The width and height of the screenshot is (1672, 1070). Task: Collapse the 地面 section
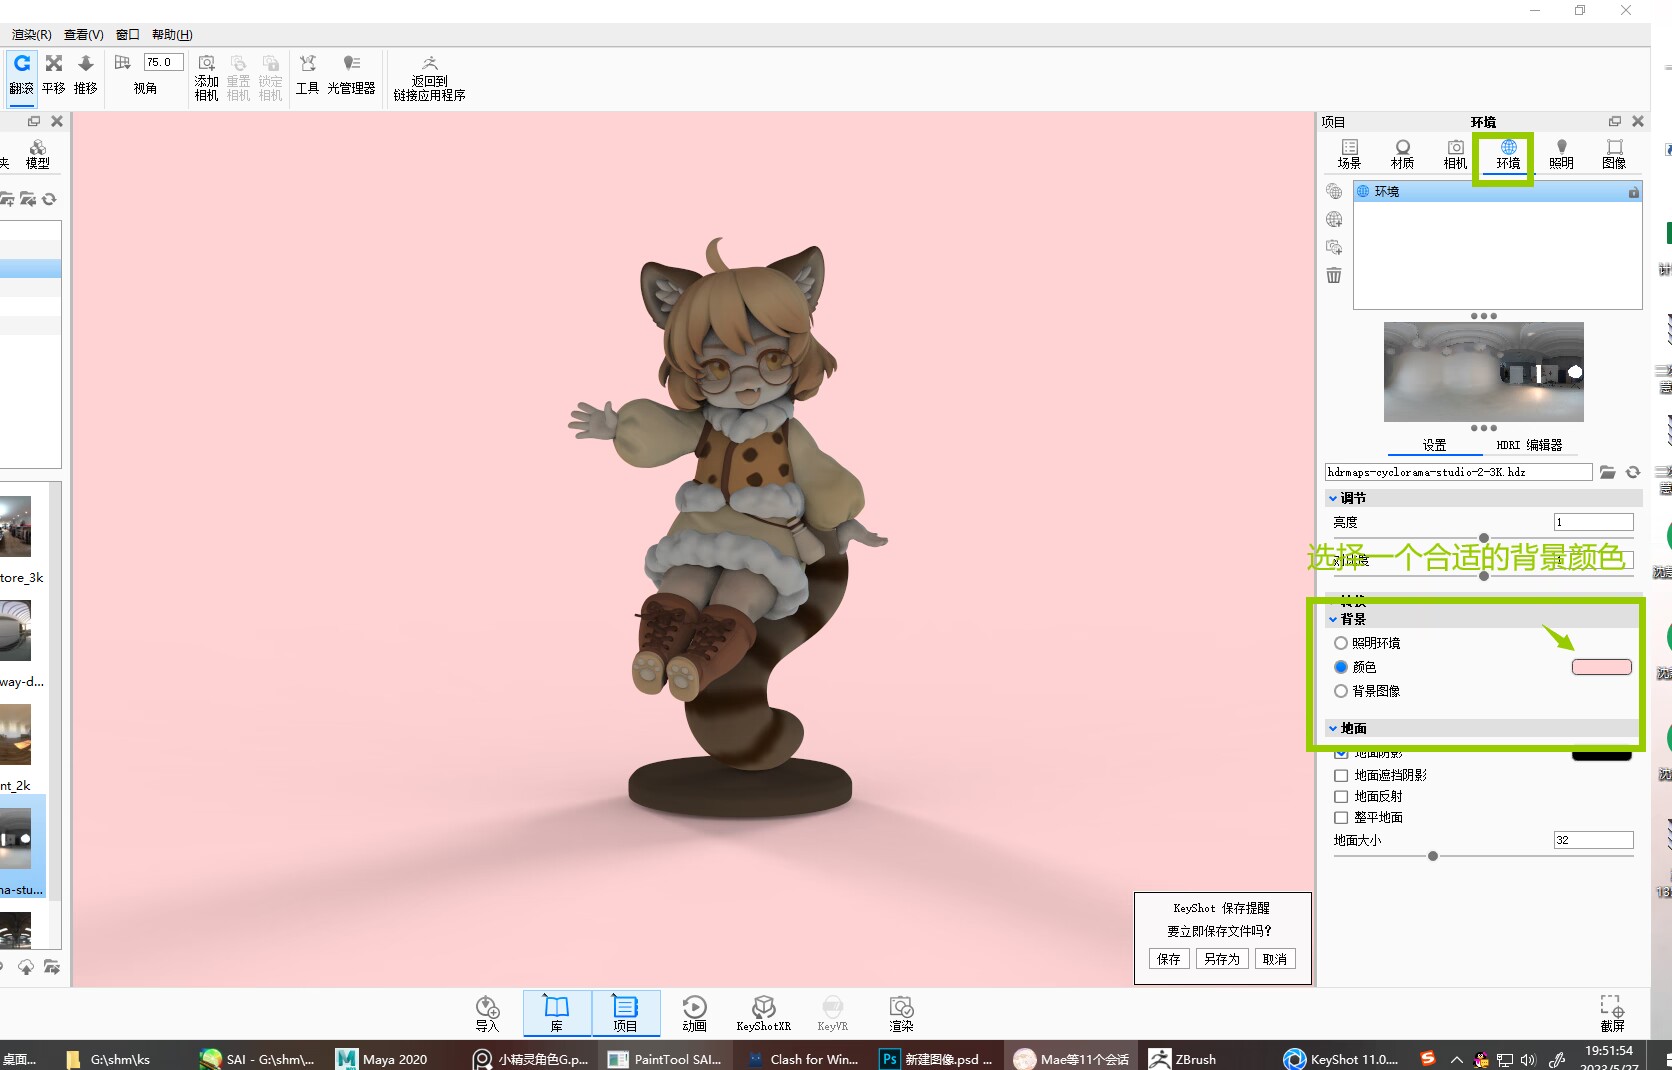tap(1333, 728)
